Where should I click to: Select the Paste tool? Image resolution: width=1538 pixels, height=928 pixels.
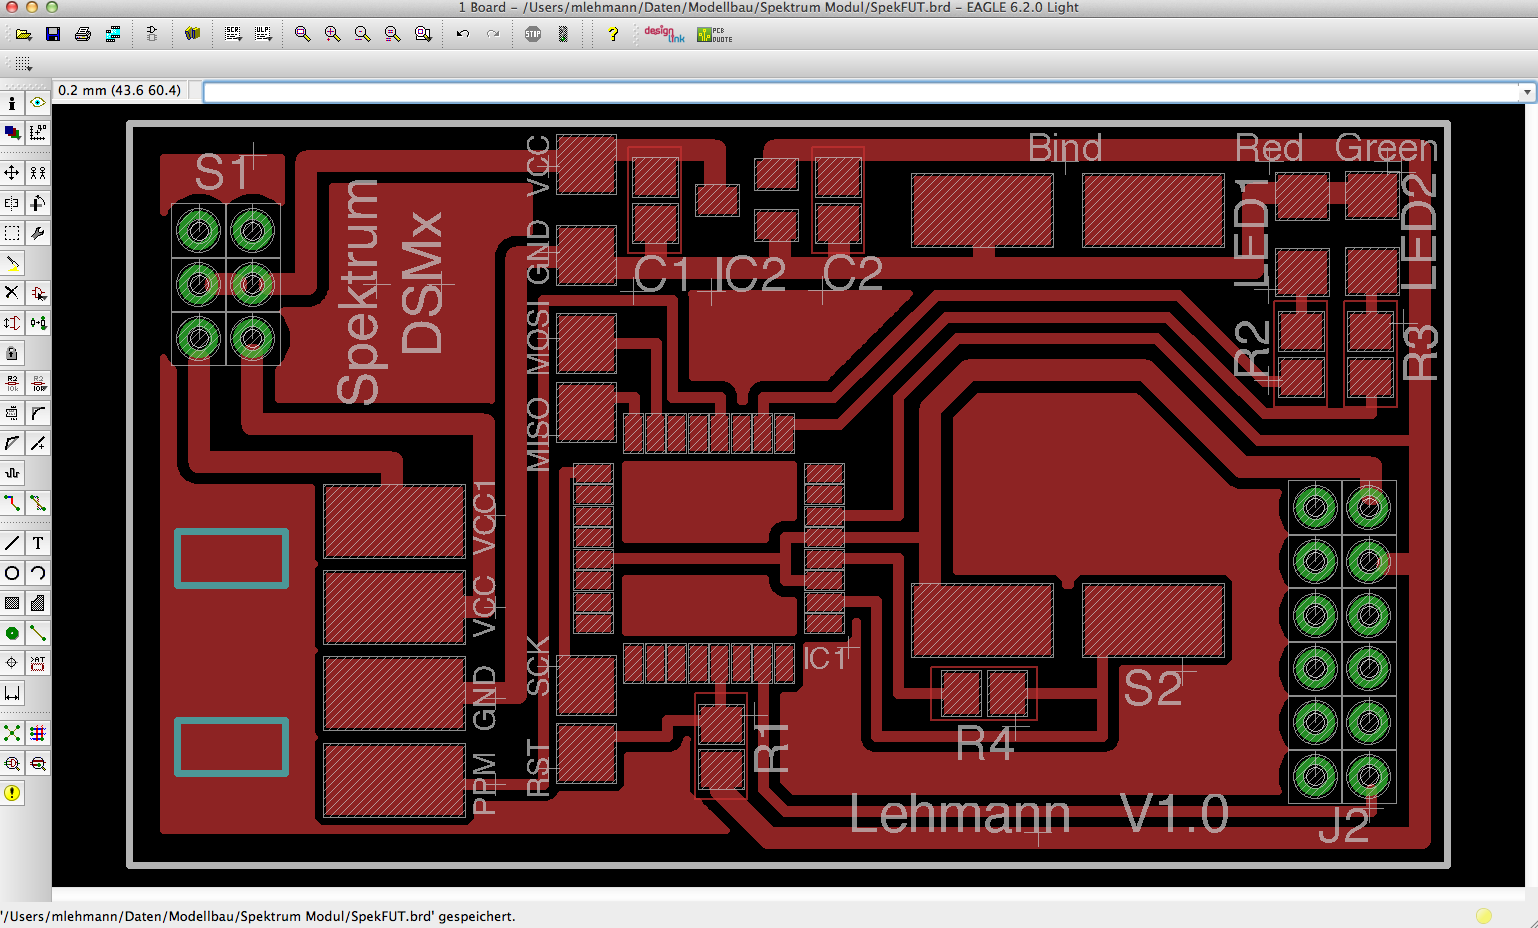(12, 263)
